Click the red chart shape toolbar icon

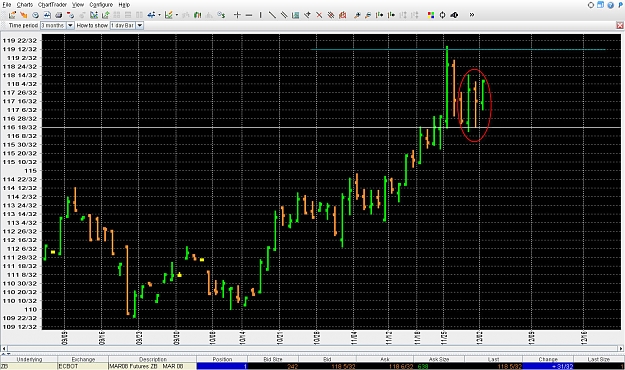[342, 15]
